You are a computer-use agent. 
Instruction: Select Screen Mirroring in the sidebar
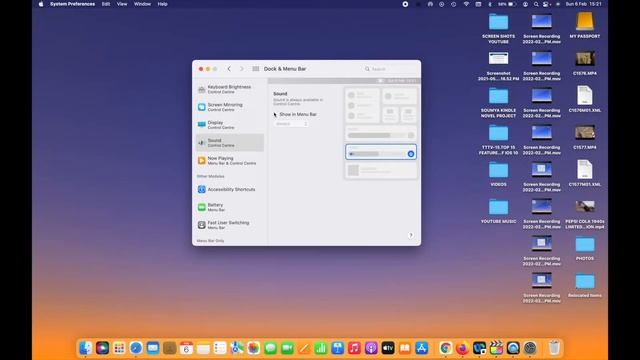click(230, 107)
